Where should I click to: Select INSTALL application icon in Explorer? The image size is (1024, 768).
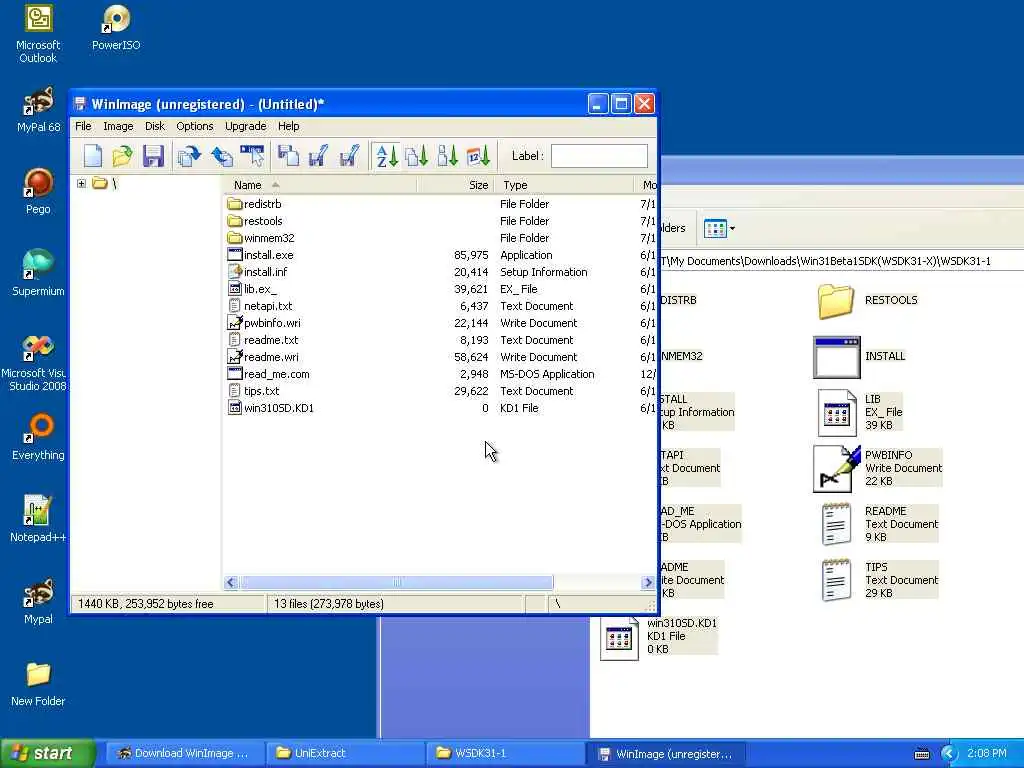coord(860,357)
